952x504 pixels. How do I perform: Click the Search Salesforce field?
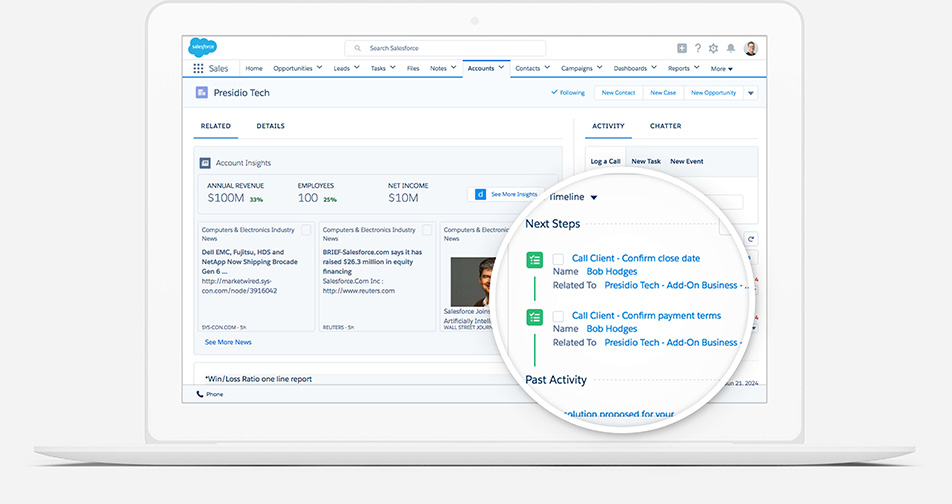[x=445, y=48]
